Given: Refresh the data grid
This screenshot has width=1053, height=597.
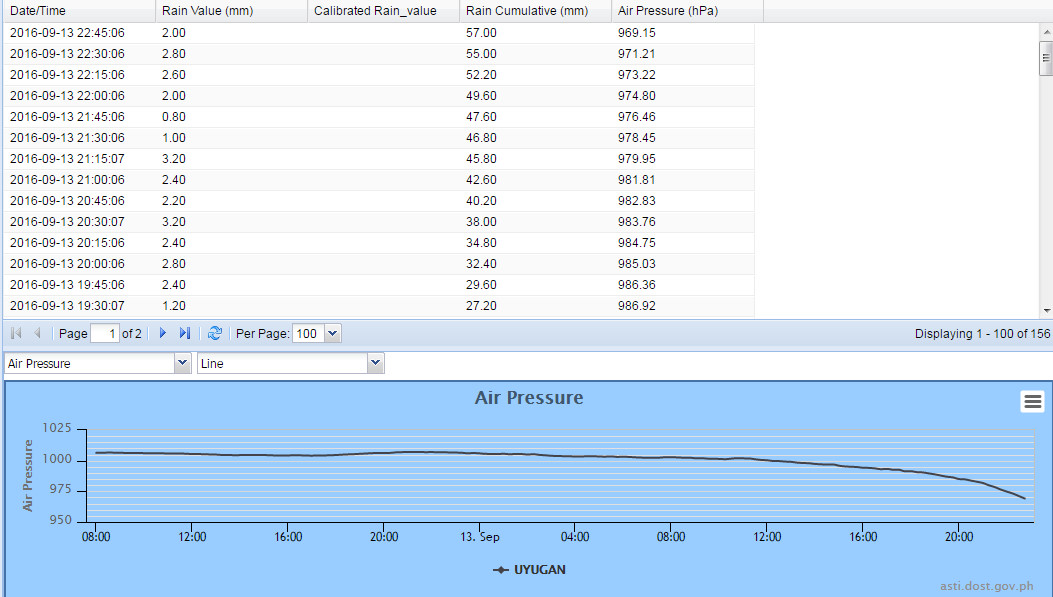Looking at the screenshot, I should click(214, 333).
